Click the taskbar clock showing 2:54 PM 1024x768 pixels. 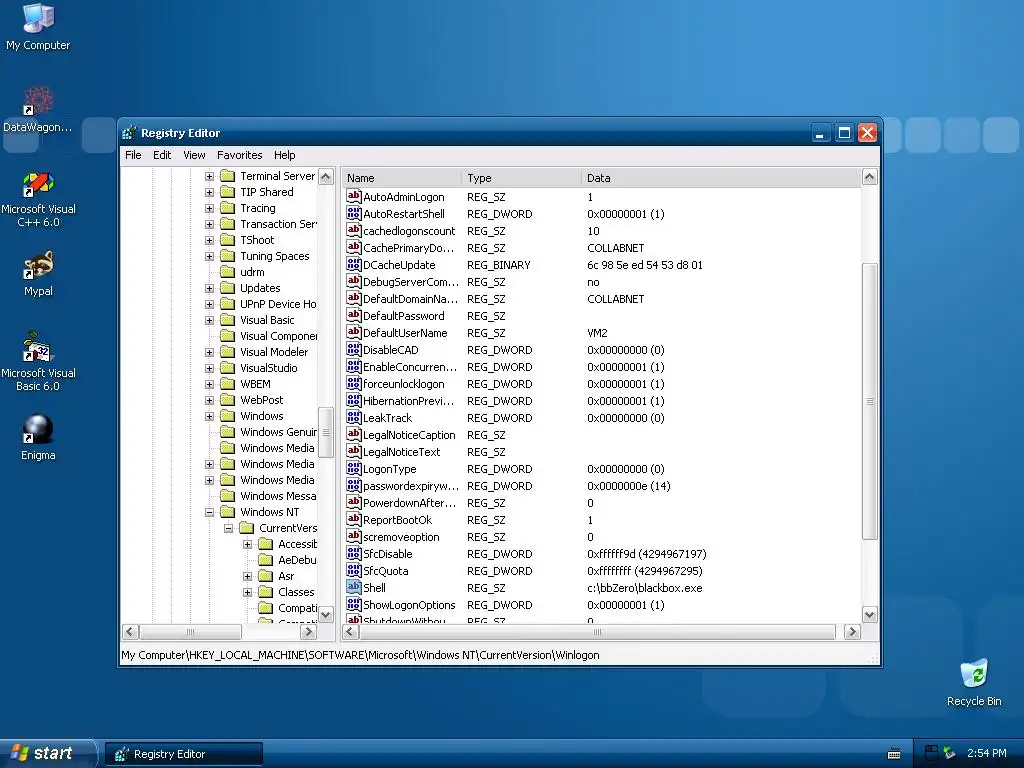987,753
